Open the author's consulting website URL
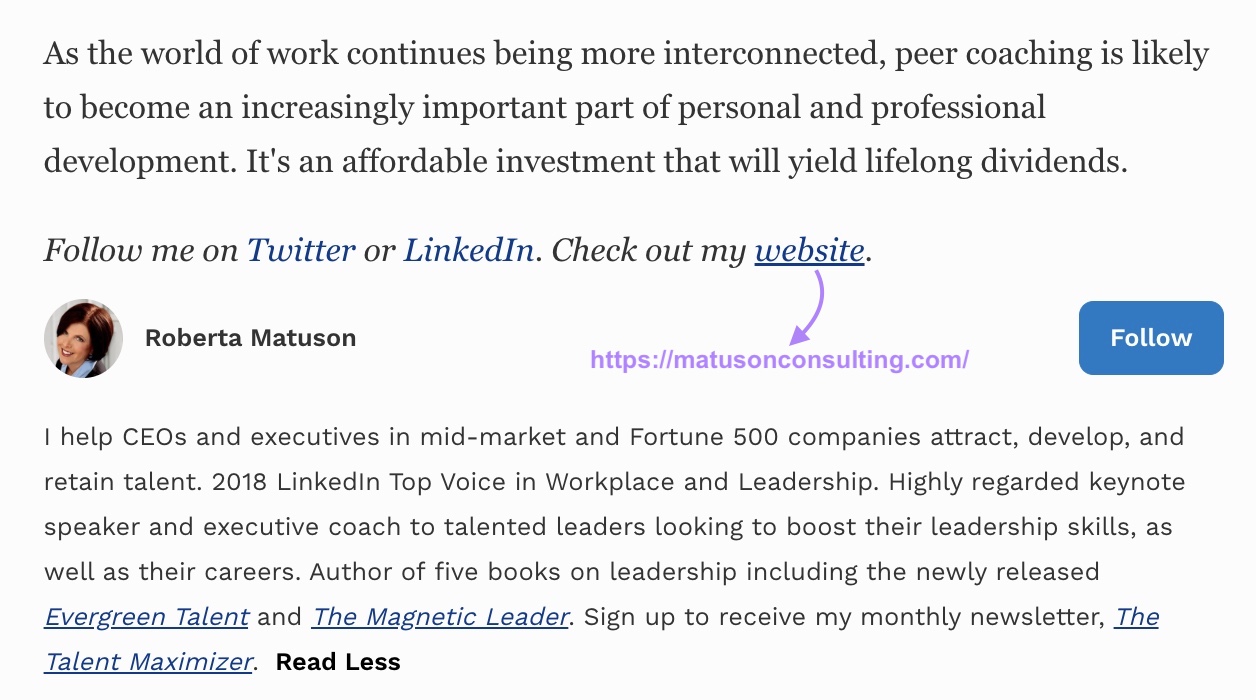 778,361
